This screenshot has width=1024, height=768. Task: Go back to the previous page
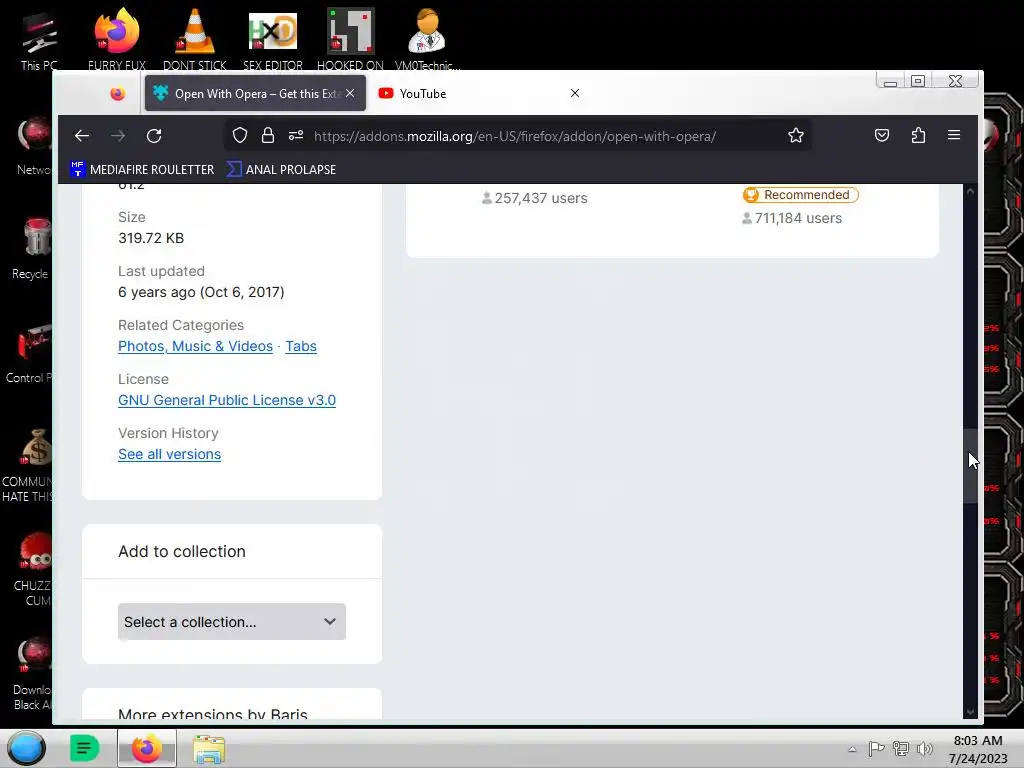[82, 136]
